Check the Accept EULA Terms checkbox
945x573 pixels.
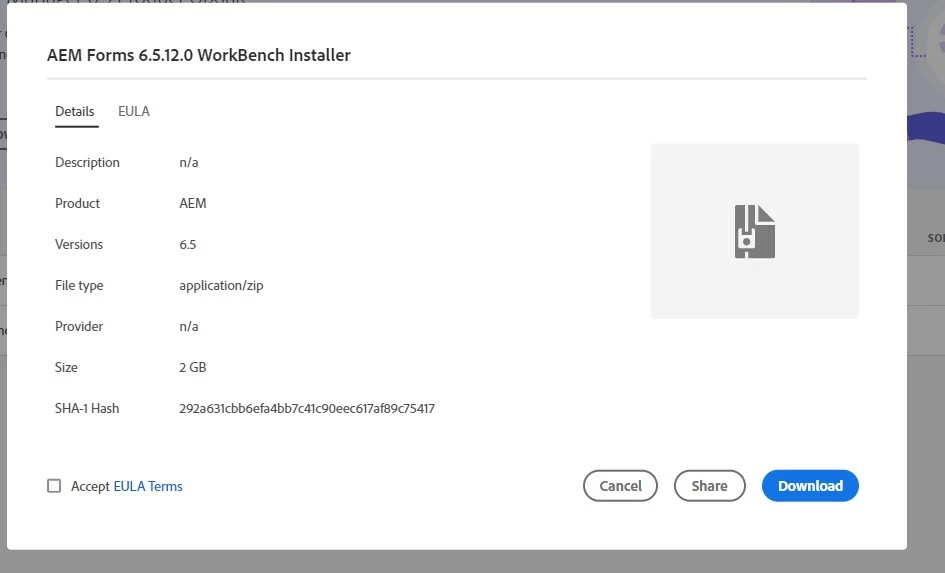[54, 486]
